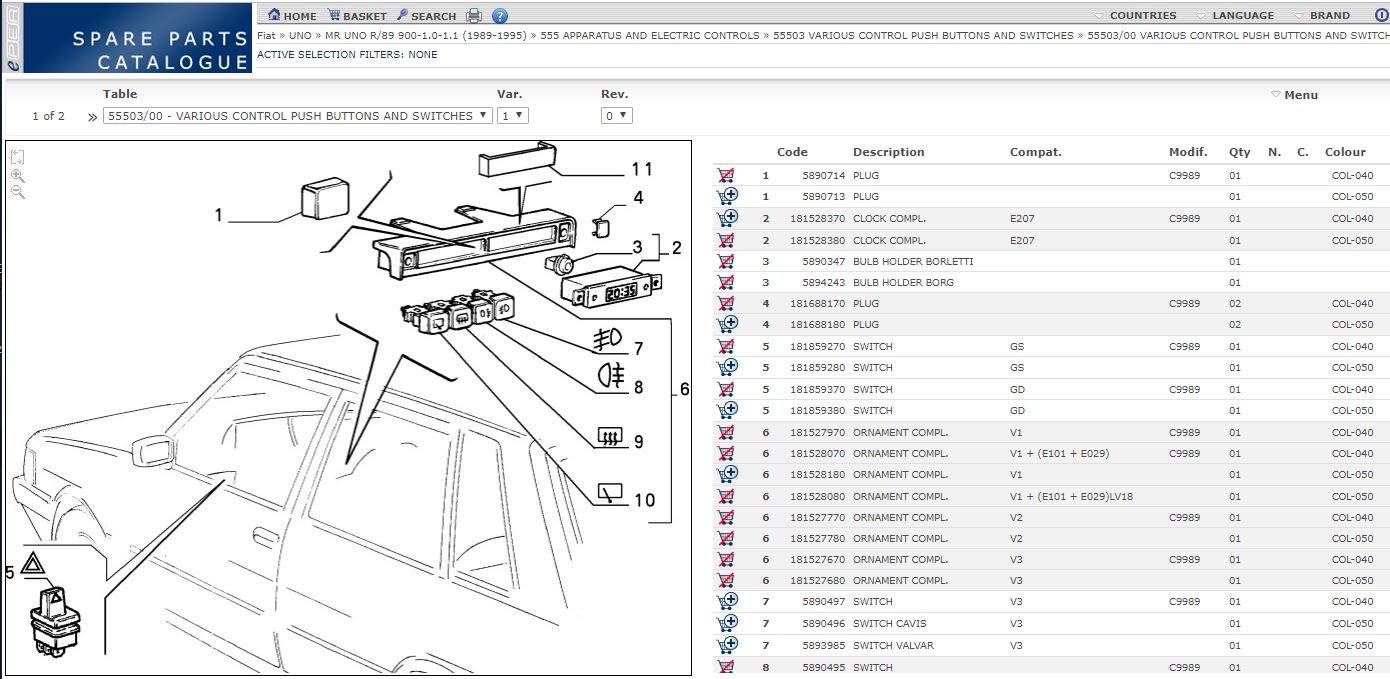Zoom in on the parts diagram
The height and width of the screenshot is (679, 1390).
(x=17, y=175)
